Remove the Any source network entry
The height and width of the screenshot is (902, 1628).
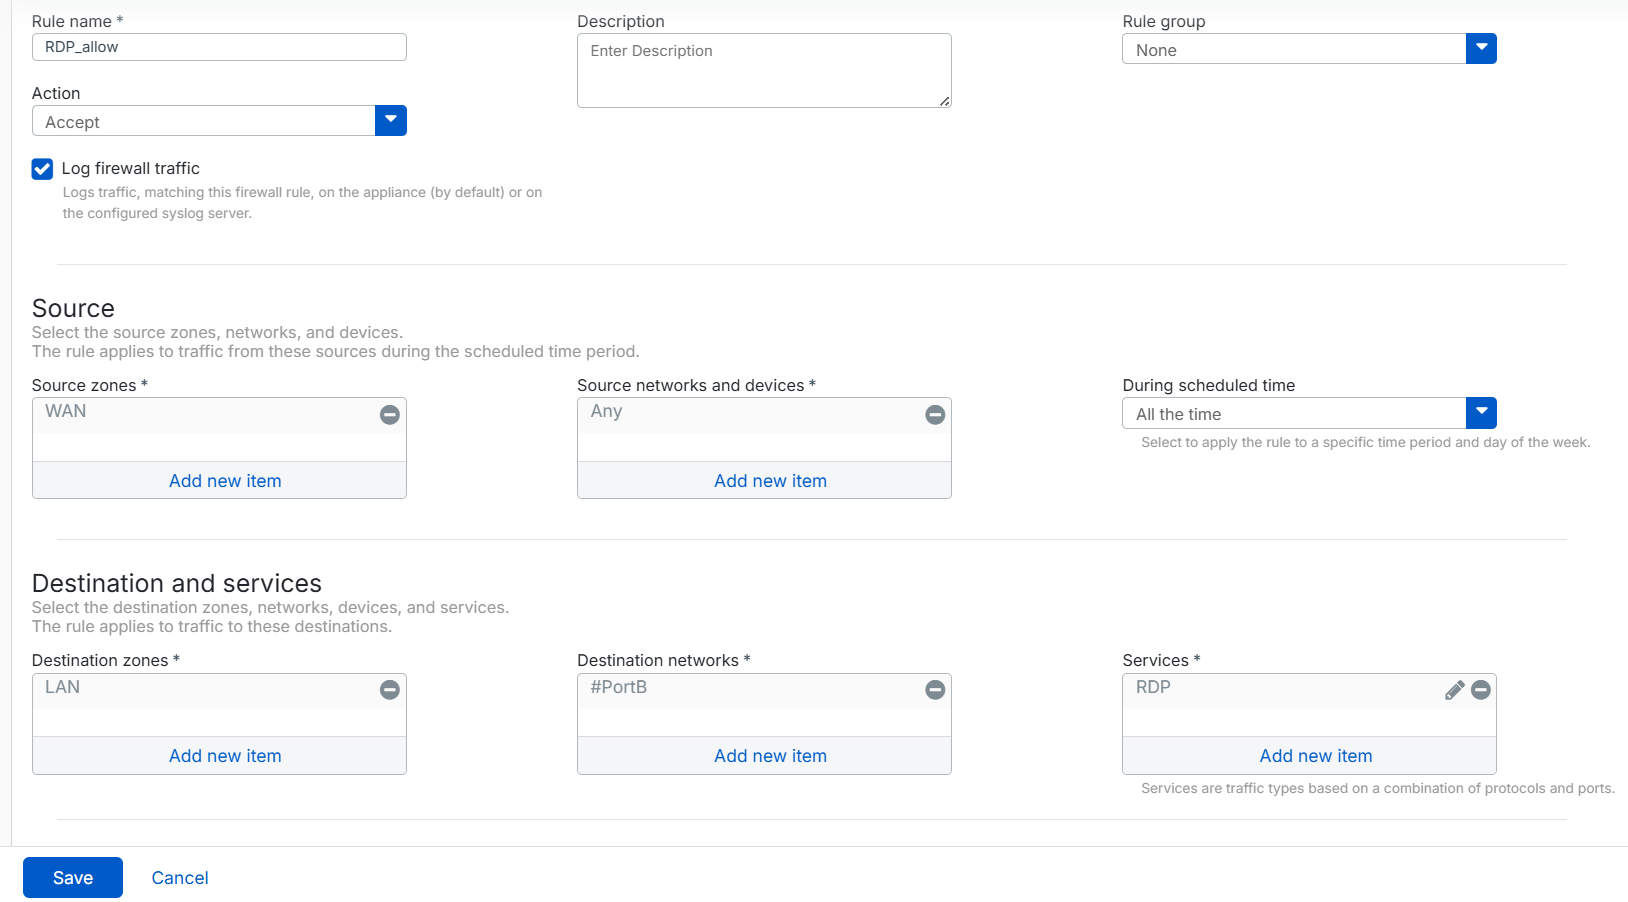(x=934, y=414)
